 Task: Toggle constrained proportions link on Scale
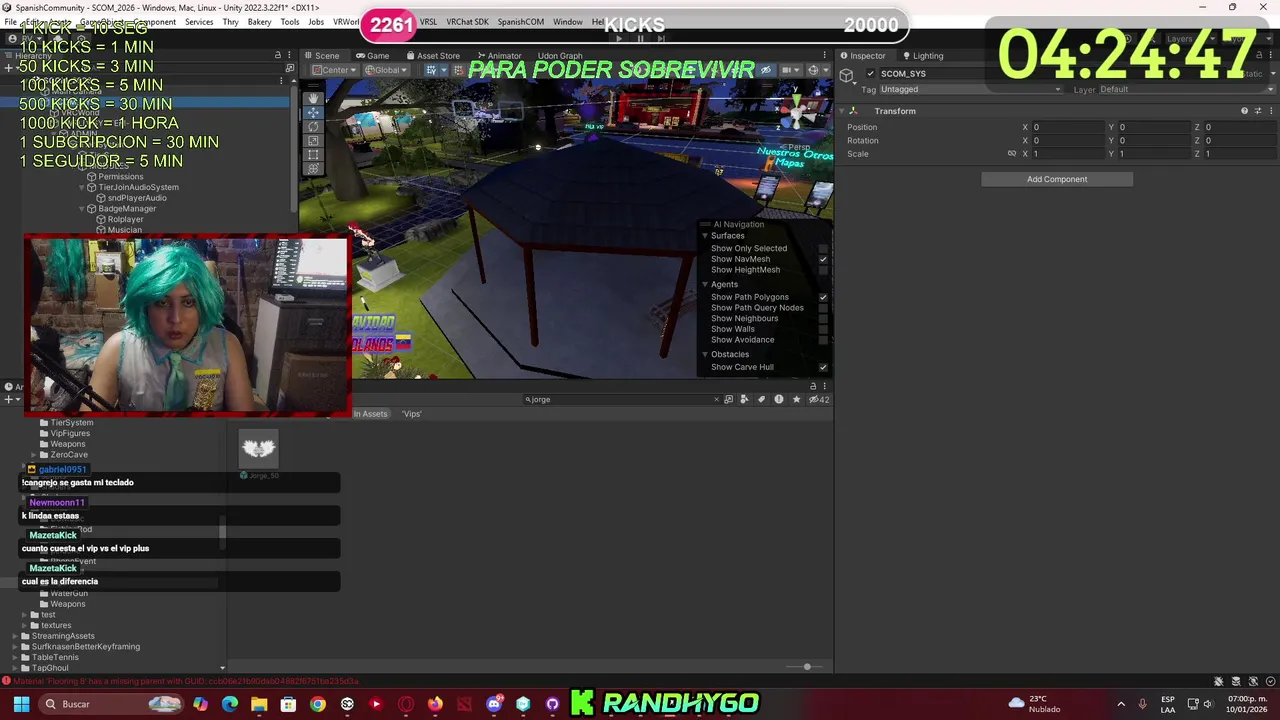tap(1011, 154)
